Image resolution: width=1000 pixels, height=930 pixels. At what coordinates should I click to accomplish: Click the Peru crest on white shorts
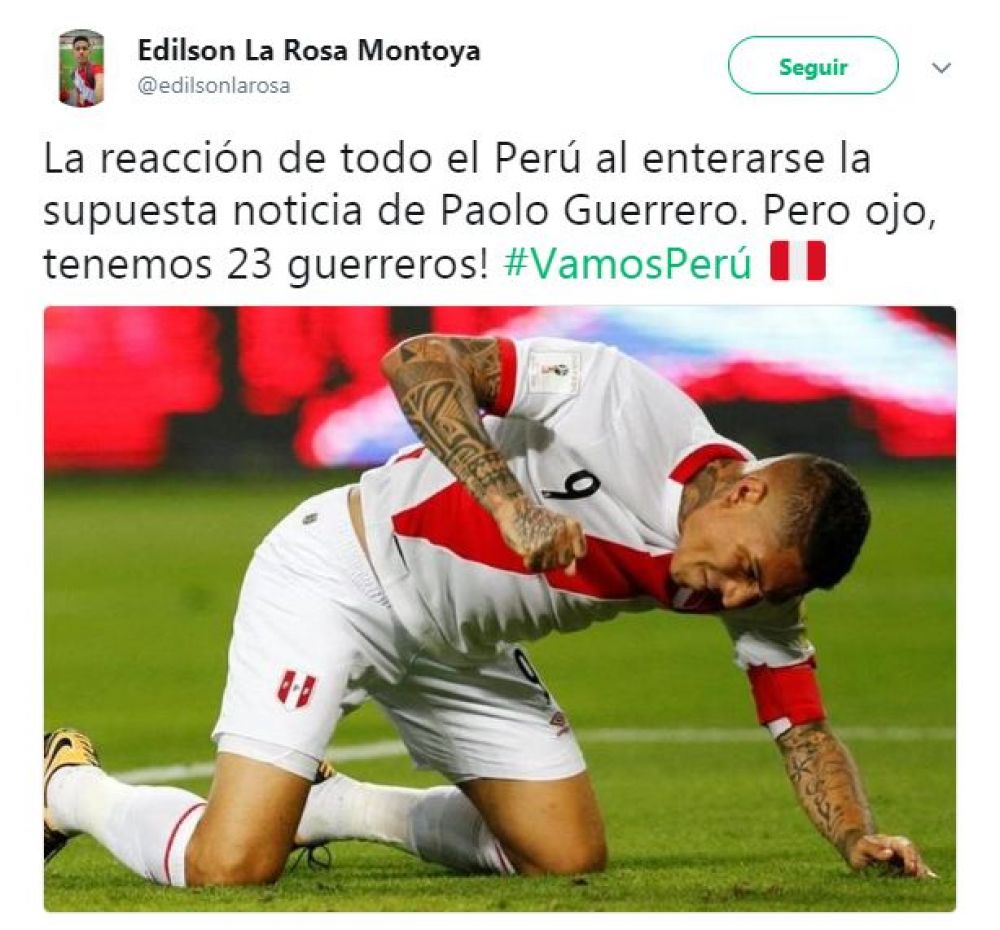pos(297,690)
